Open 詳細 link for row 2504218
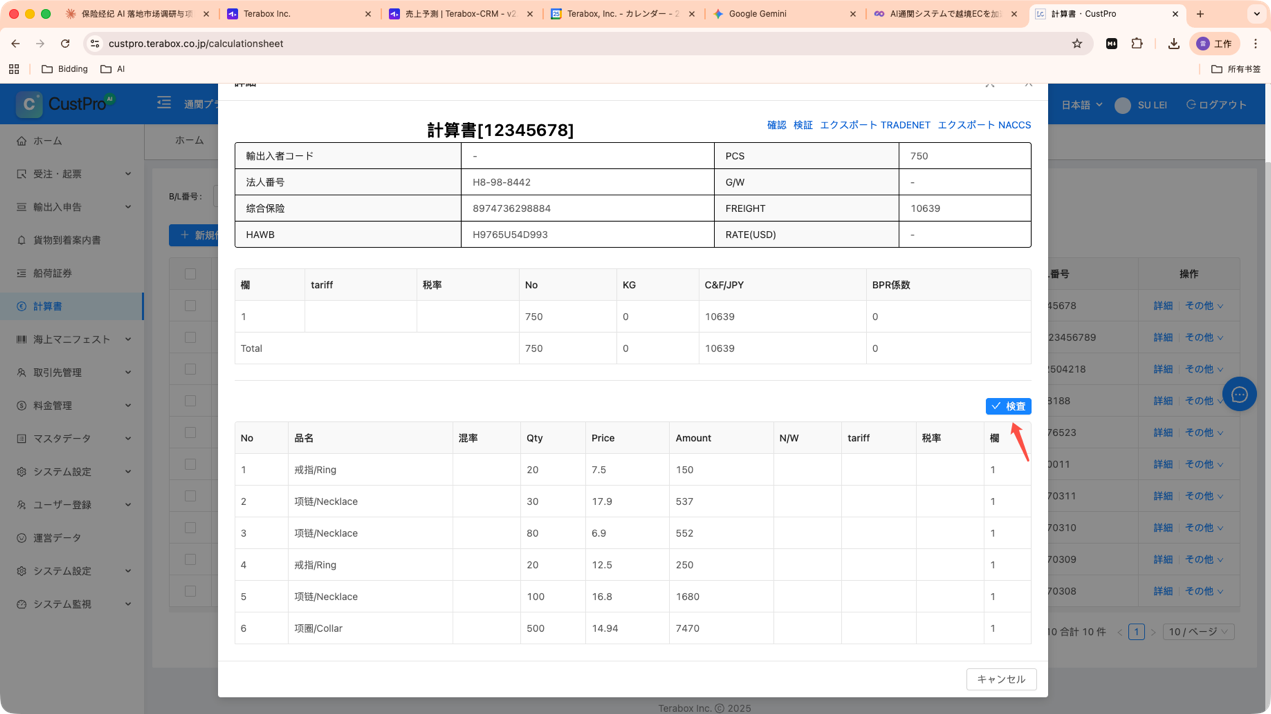1271x714 pixels. 1162,369
